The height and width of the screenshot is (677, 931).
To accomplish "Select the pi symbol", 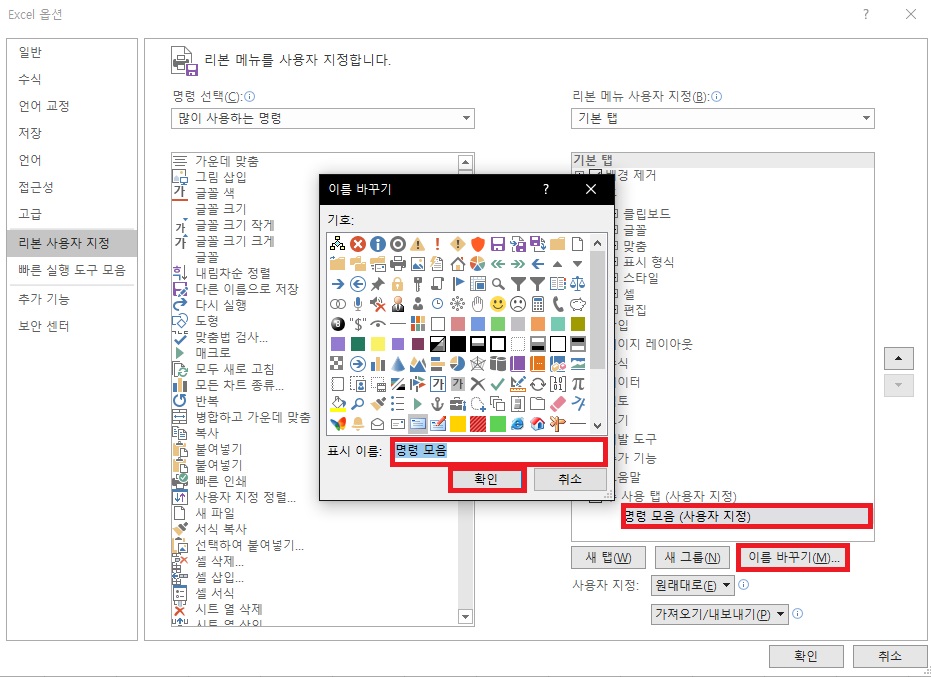I will [577, 384].
